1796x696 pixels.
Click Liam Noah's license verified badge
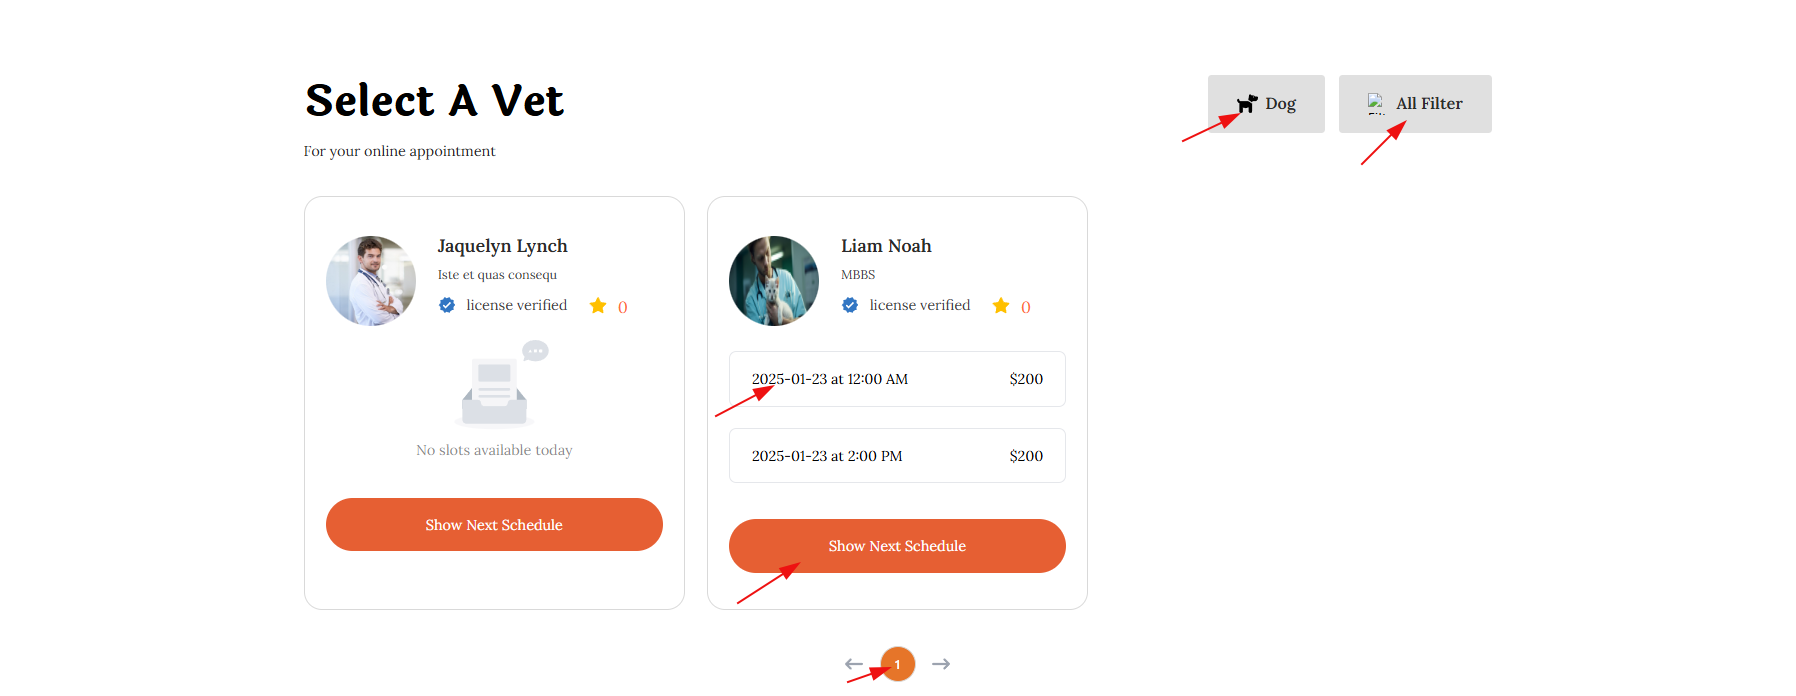[850, 305]
